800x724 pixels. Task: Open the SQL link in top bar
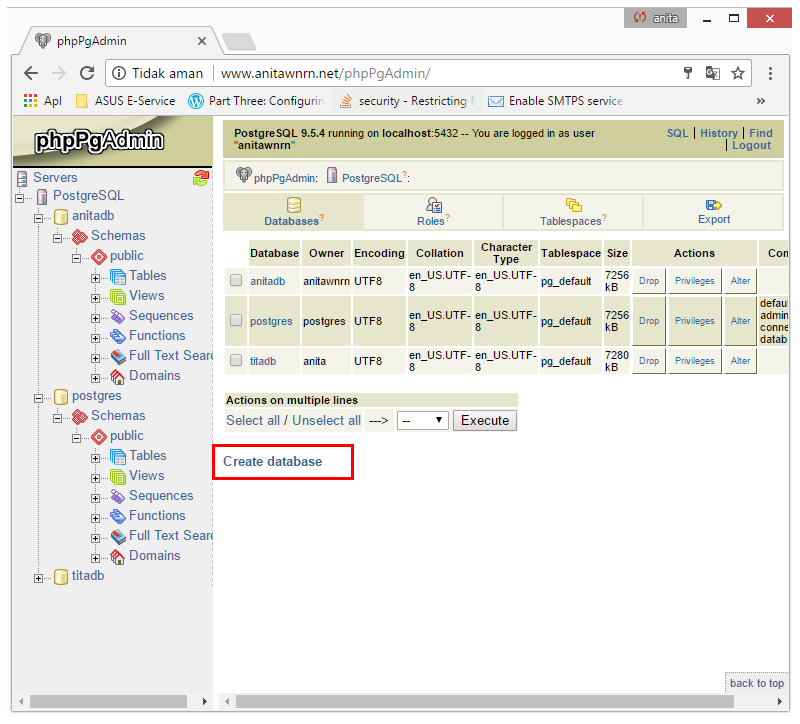tap(678, 133)
